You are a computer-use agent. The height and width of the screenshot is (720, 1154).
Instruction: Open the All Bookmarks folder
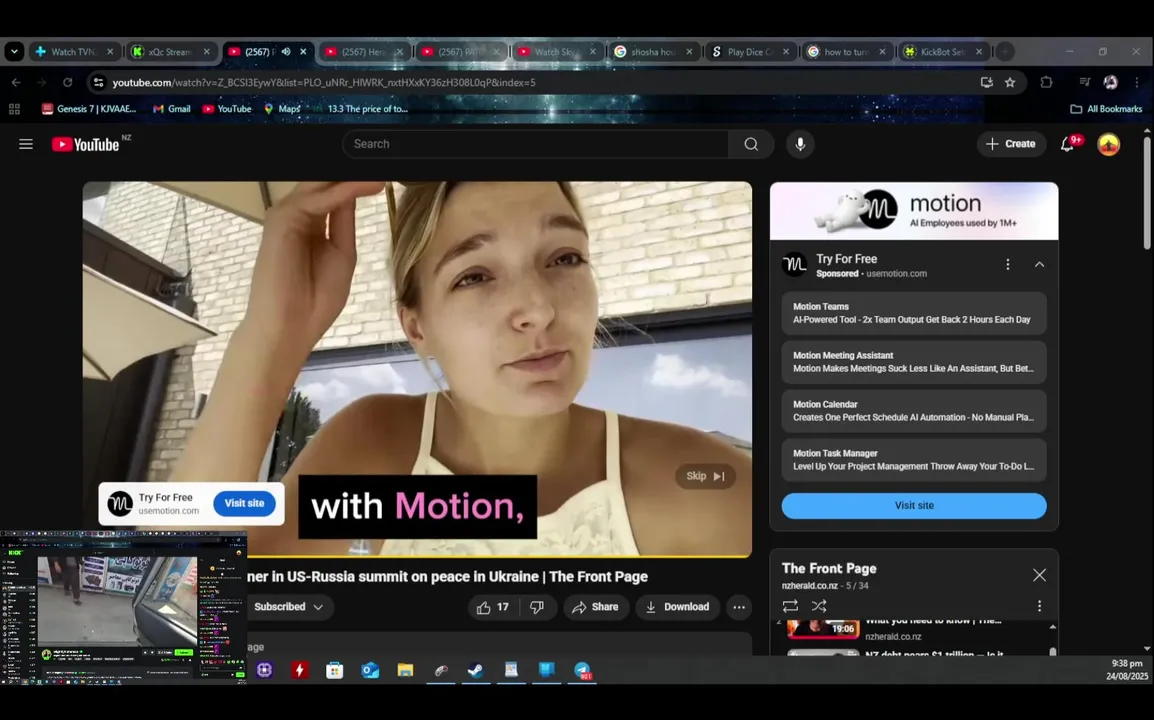[x=1106, y=109]
